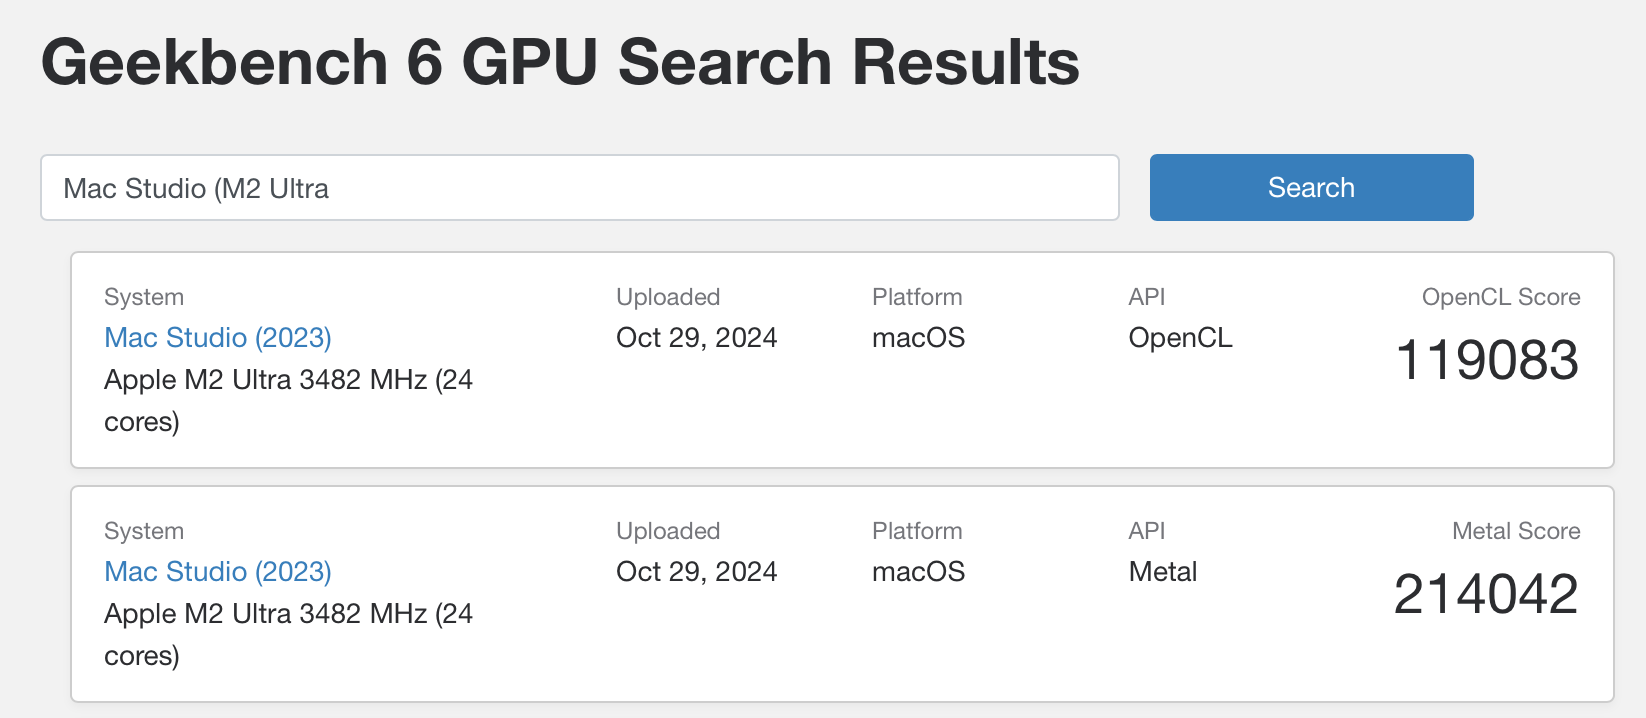The image size is (1646, 718).
Task: Click the OpenCL value under API
Action: (1180, 338)
